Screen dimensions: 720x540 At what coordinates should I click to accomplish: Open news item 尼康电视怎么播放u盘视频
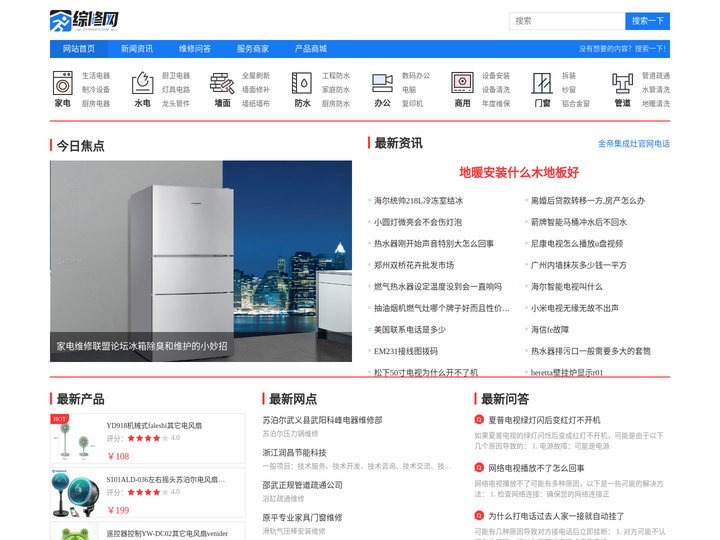tap(577, 244)
